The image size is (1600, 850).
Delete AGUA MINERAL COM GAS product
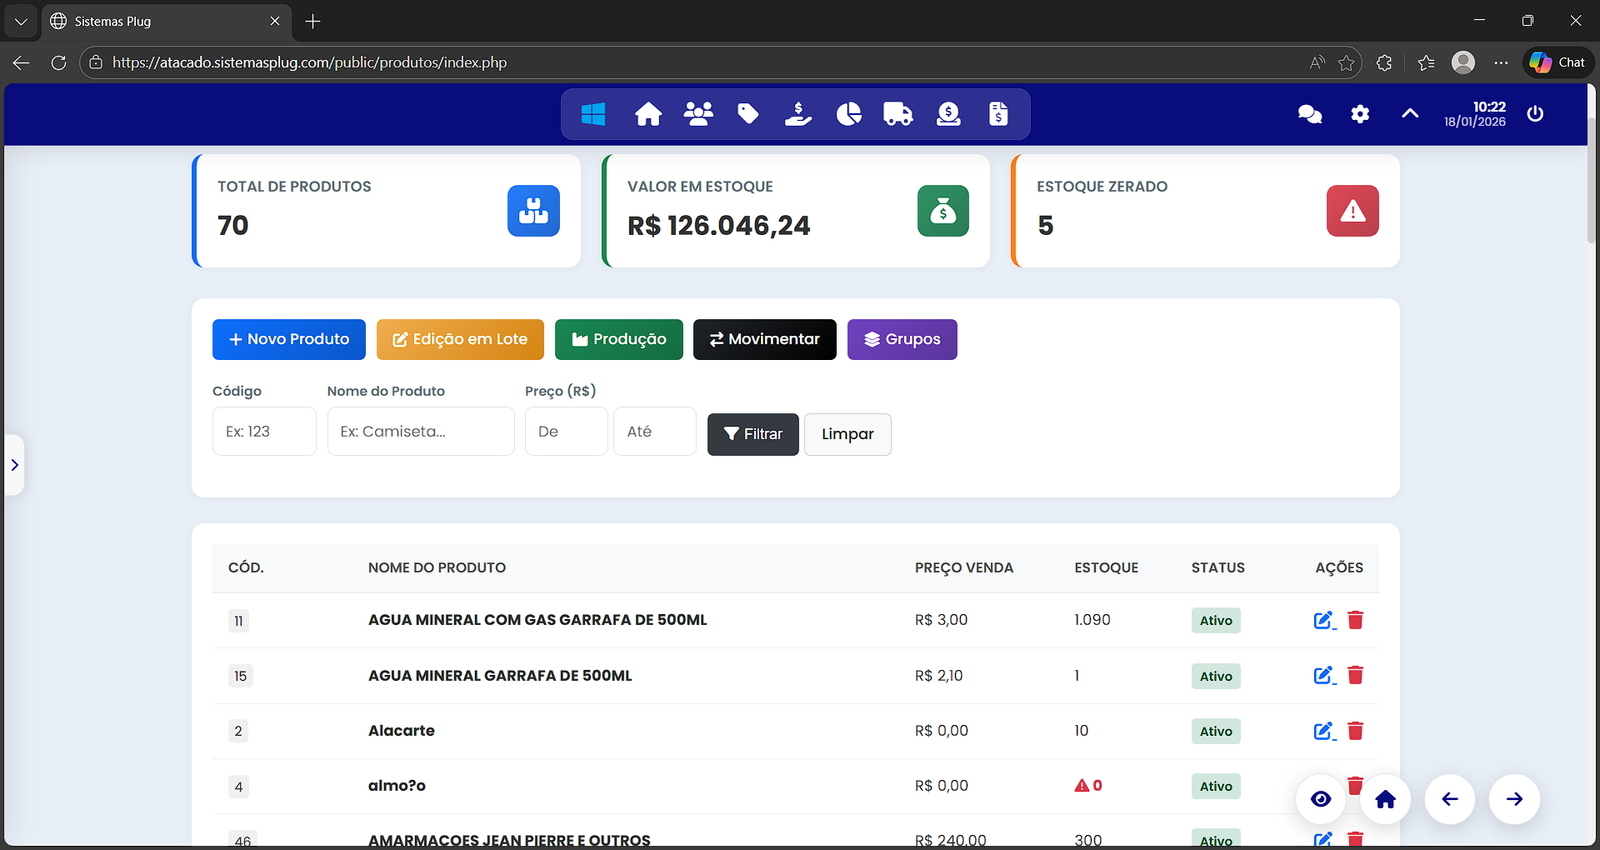[1355, 620]
